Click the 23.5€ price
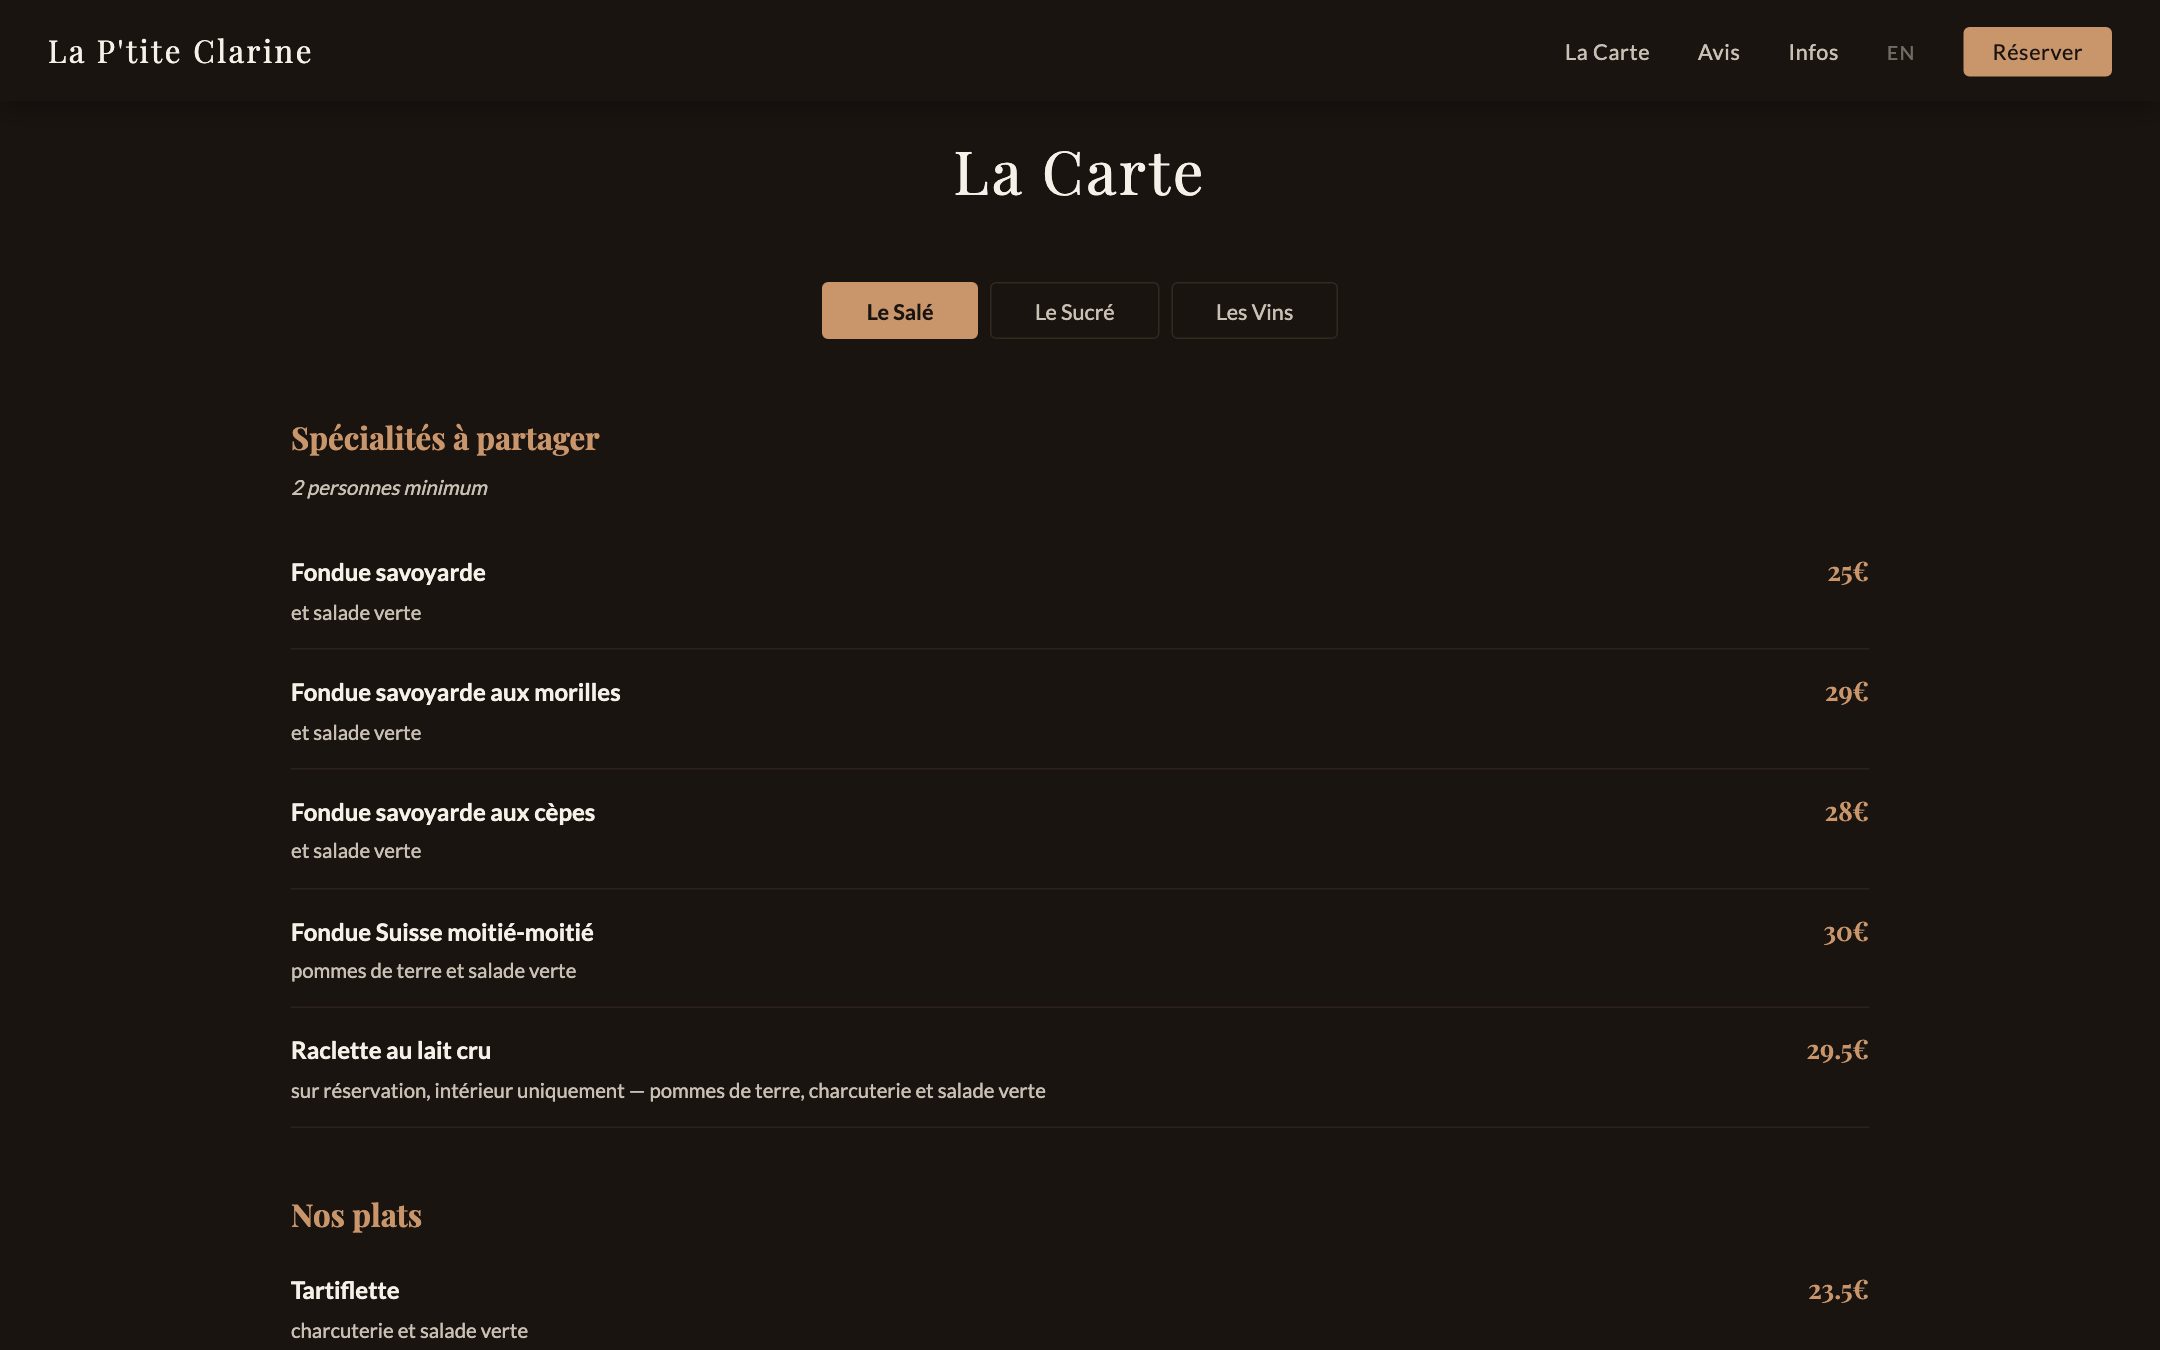Image resolution: width=2160 pixels, height=1350 pixels. pyautogui.click(x=1838, y=1290)
